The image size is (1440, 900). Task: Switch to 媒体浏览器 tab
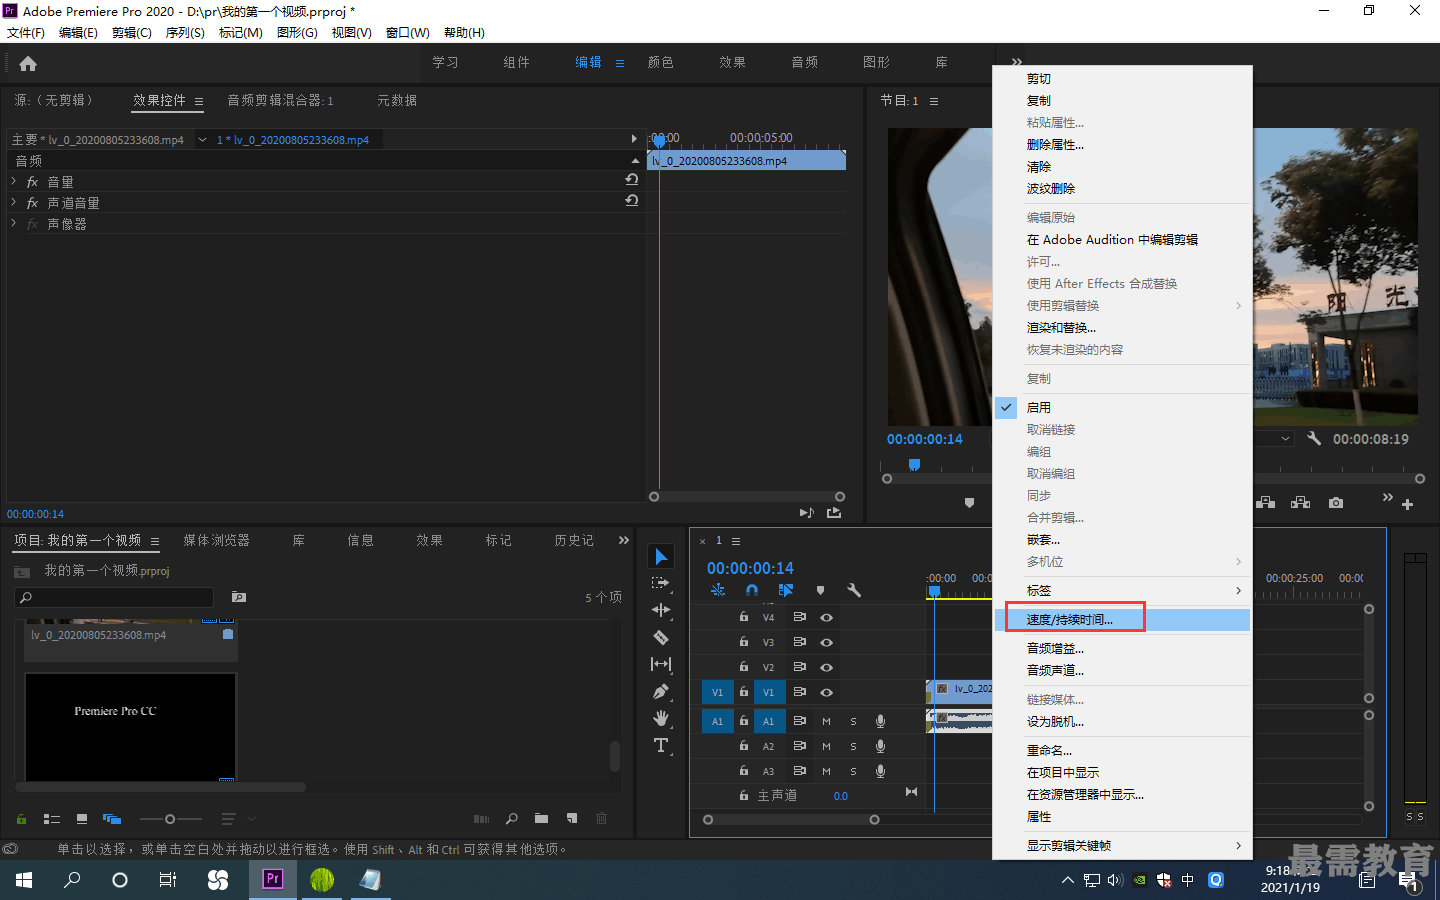pyautogui.click(x=216, y=540)
